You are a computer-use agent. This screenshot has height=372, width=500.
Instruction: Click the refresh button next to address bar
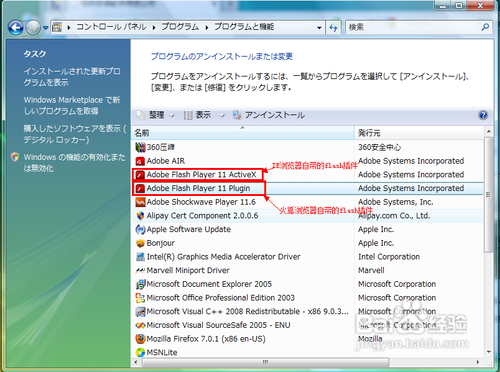tap(333, 27)
